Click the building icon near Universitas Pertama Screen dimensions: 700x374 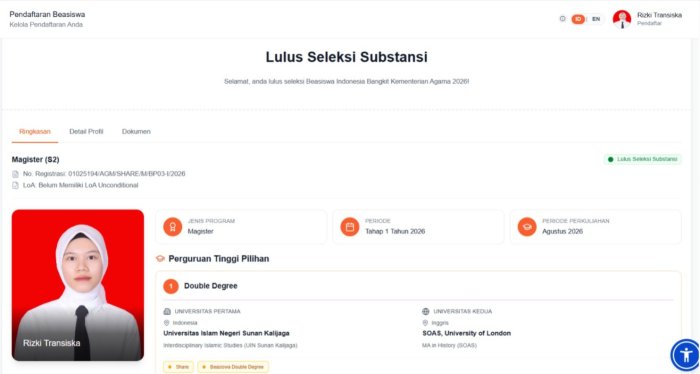pyautogui.click(x=167, y=312)
